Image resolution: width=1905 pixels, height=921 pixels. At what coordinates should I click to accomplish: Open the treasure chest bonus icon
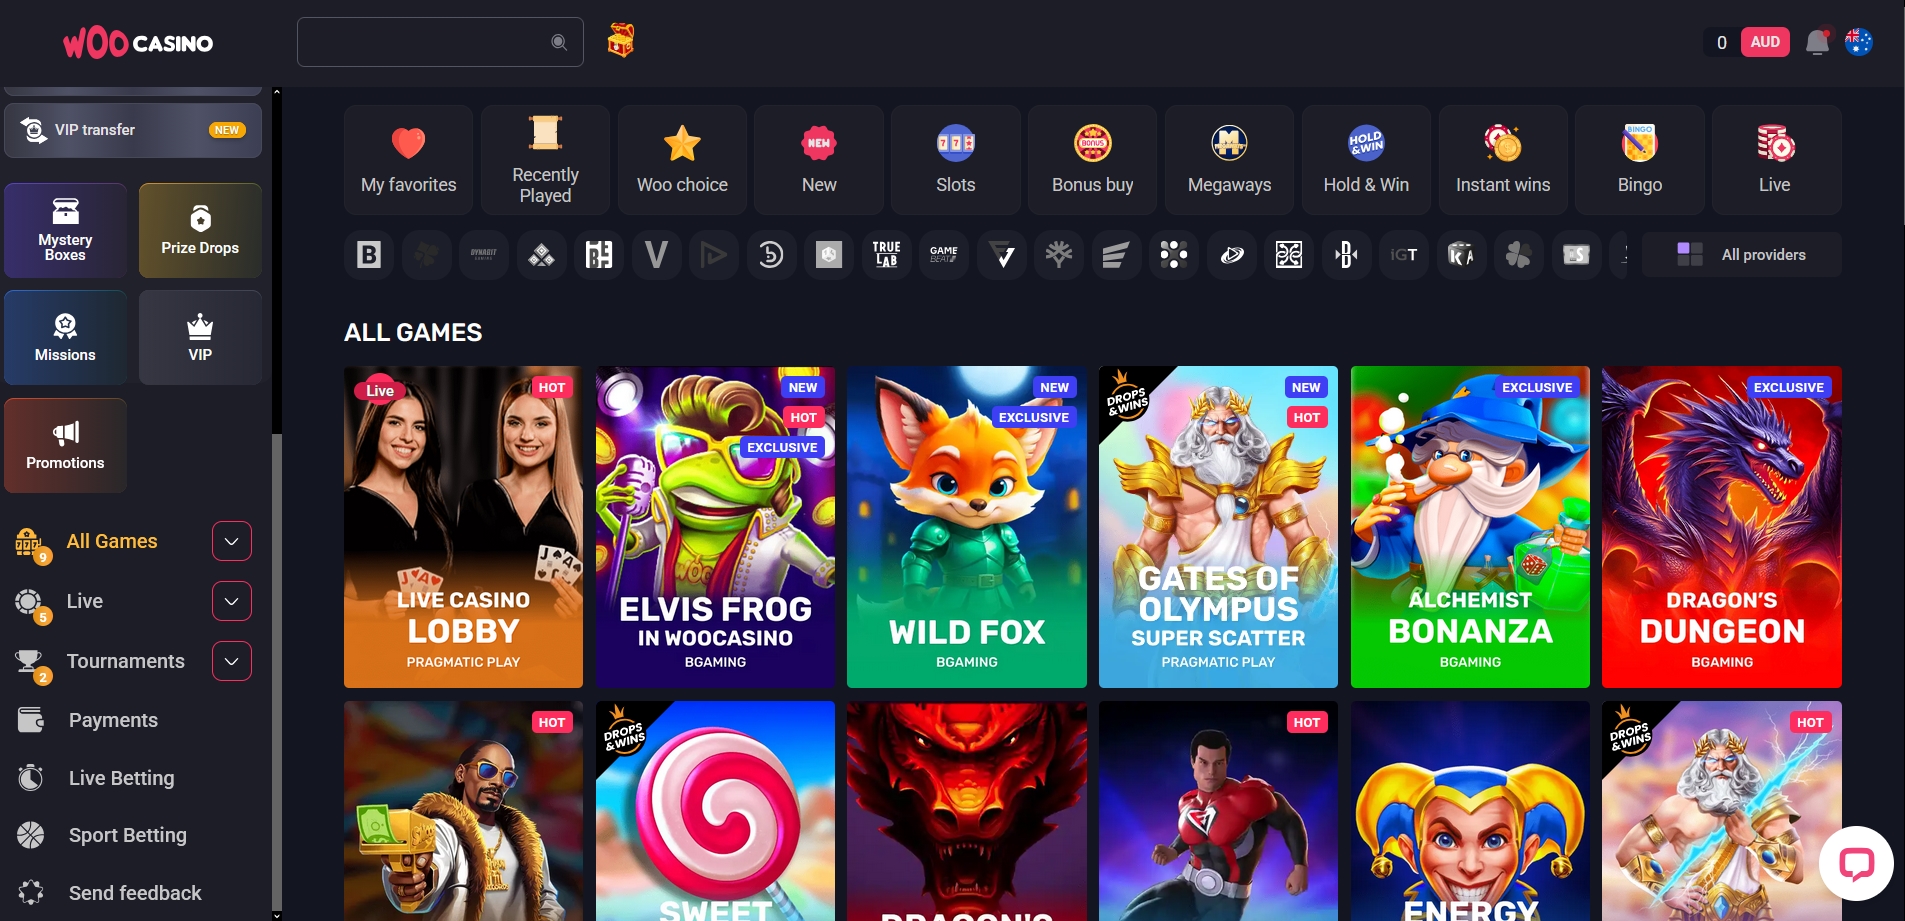[620, 41]
